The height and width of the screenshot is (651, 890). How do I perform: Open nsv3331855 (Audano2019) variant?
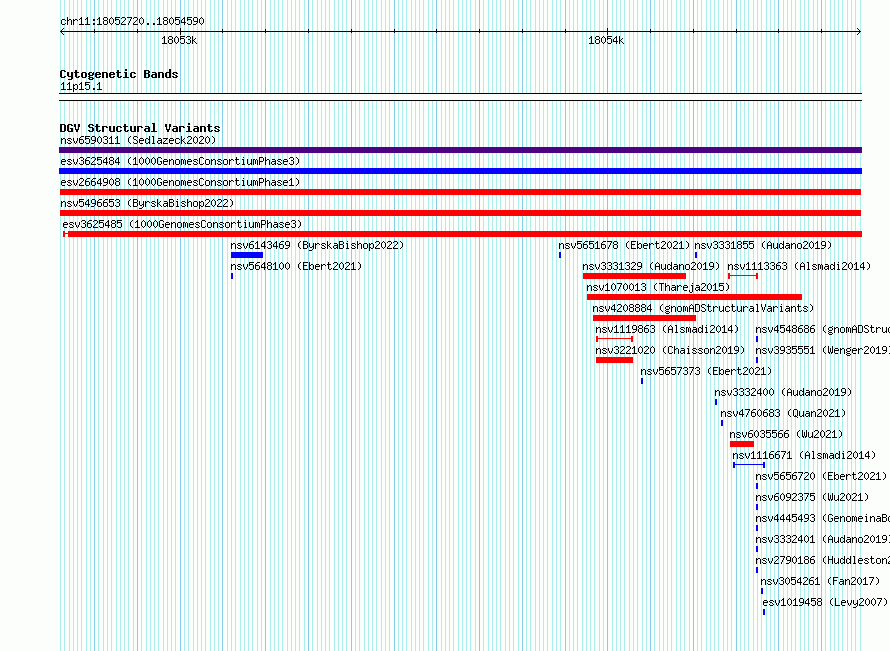pos(763,245)
